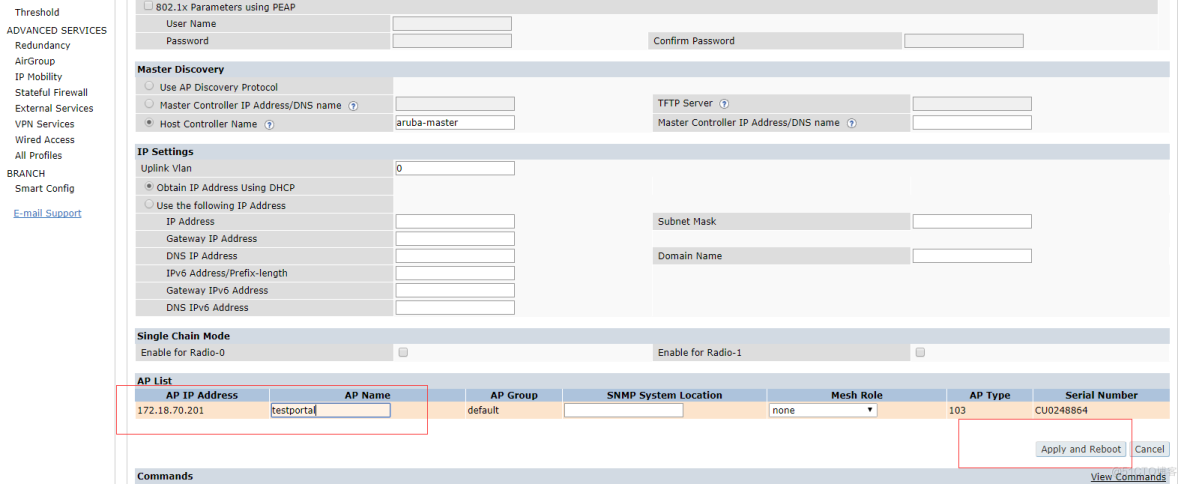This screenshot has width=1184, height=484.
Task: Click the AP Name column header
Action: tap(367, 395)
